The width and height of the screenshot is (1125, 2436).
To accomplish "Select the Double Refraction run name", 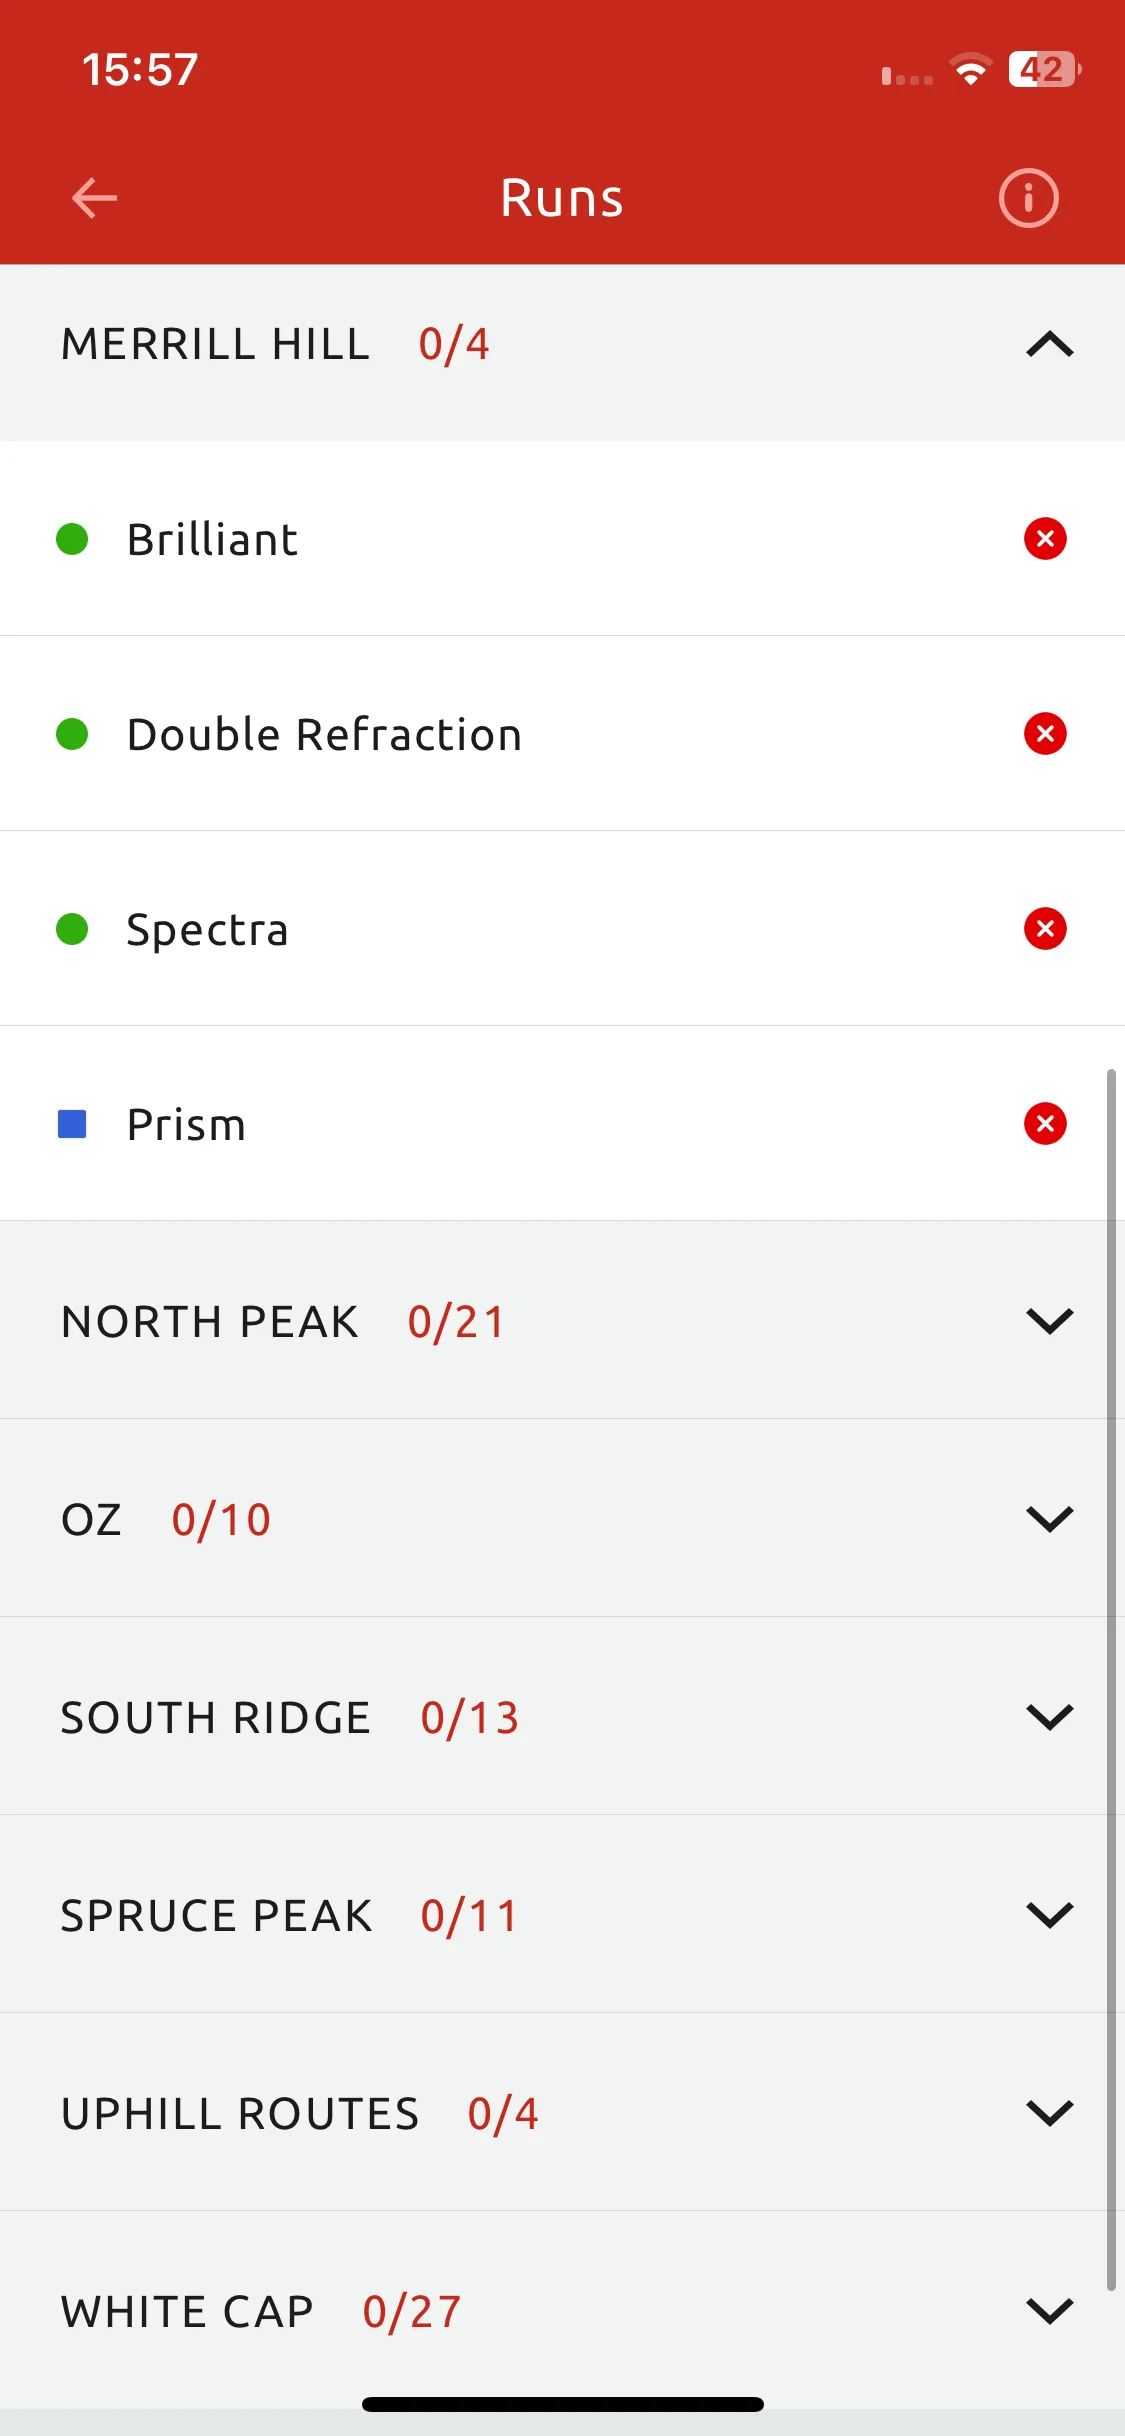I will [x=324, y=735].
